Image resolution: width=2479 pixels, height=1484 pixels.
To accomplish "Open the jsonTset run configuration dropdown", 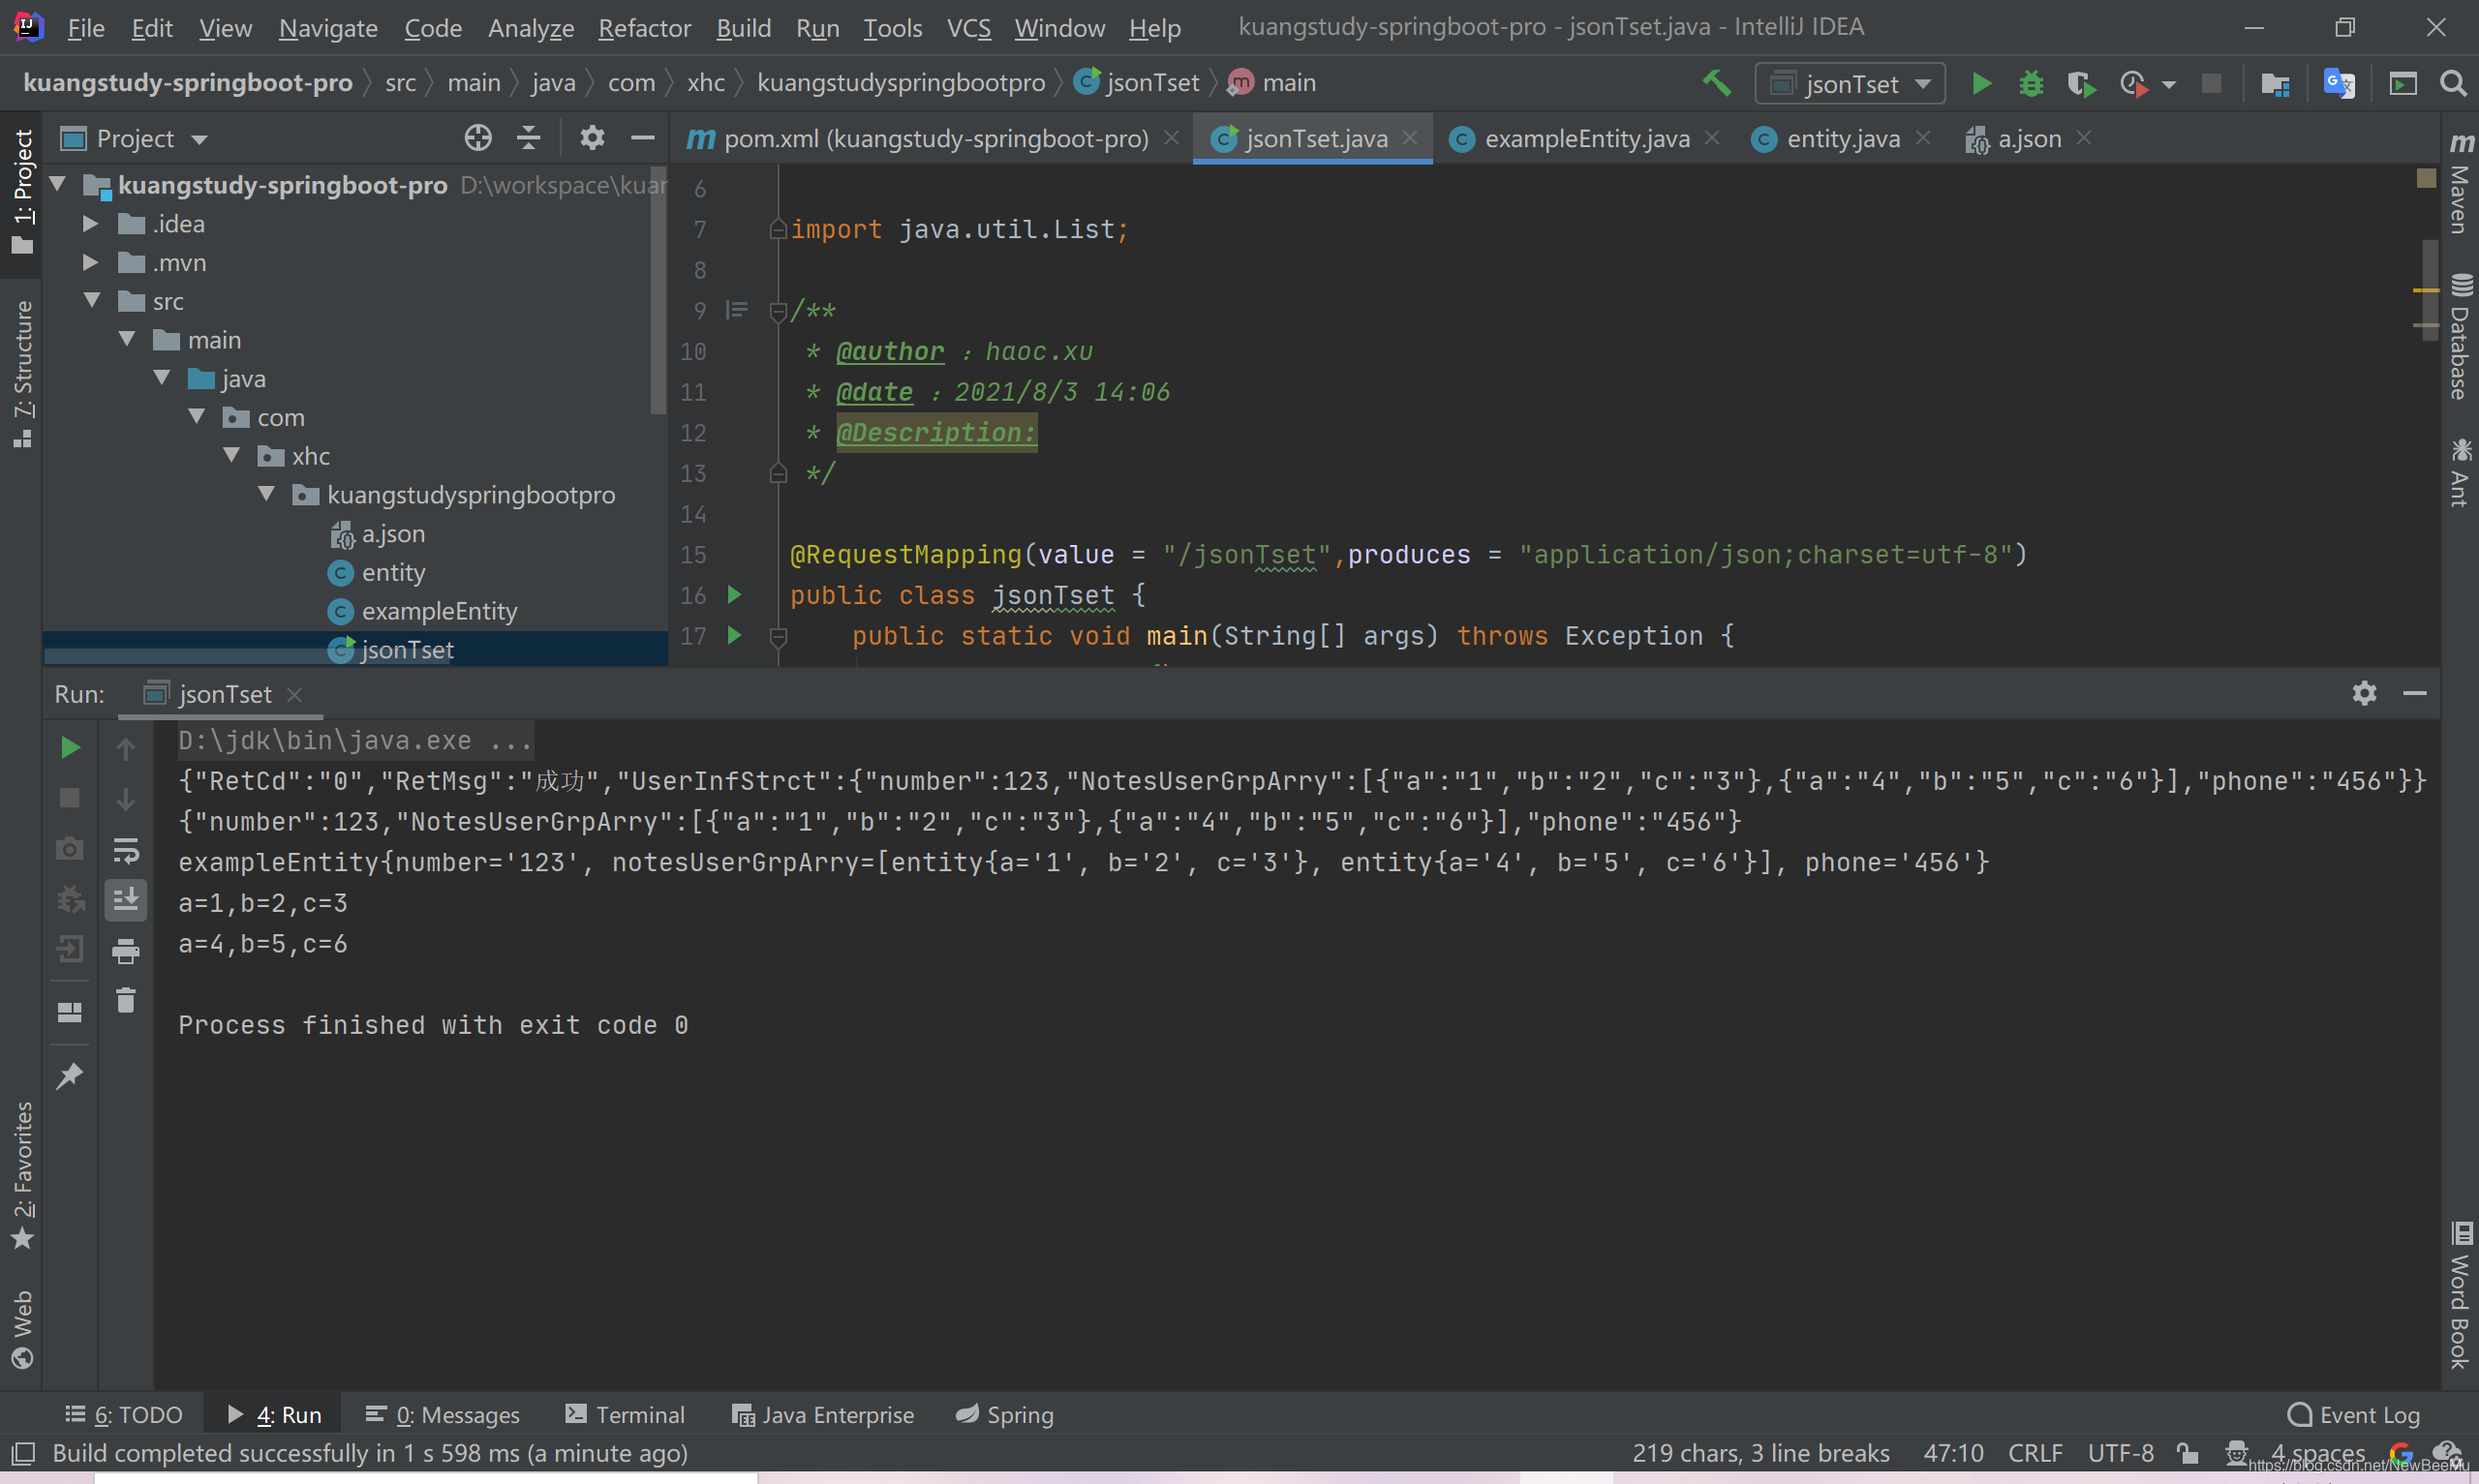I will tap(1850, 84).
